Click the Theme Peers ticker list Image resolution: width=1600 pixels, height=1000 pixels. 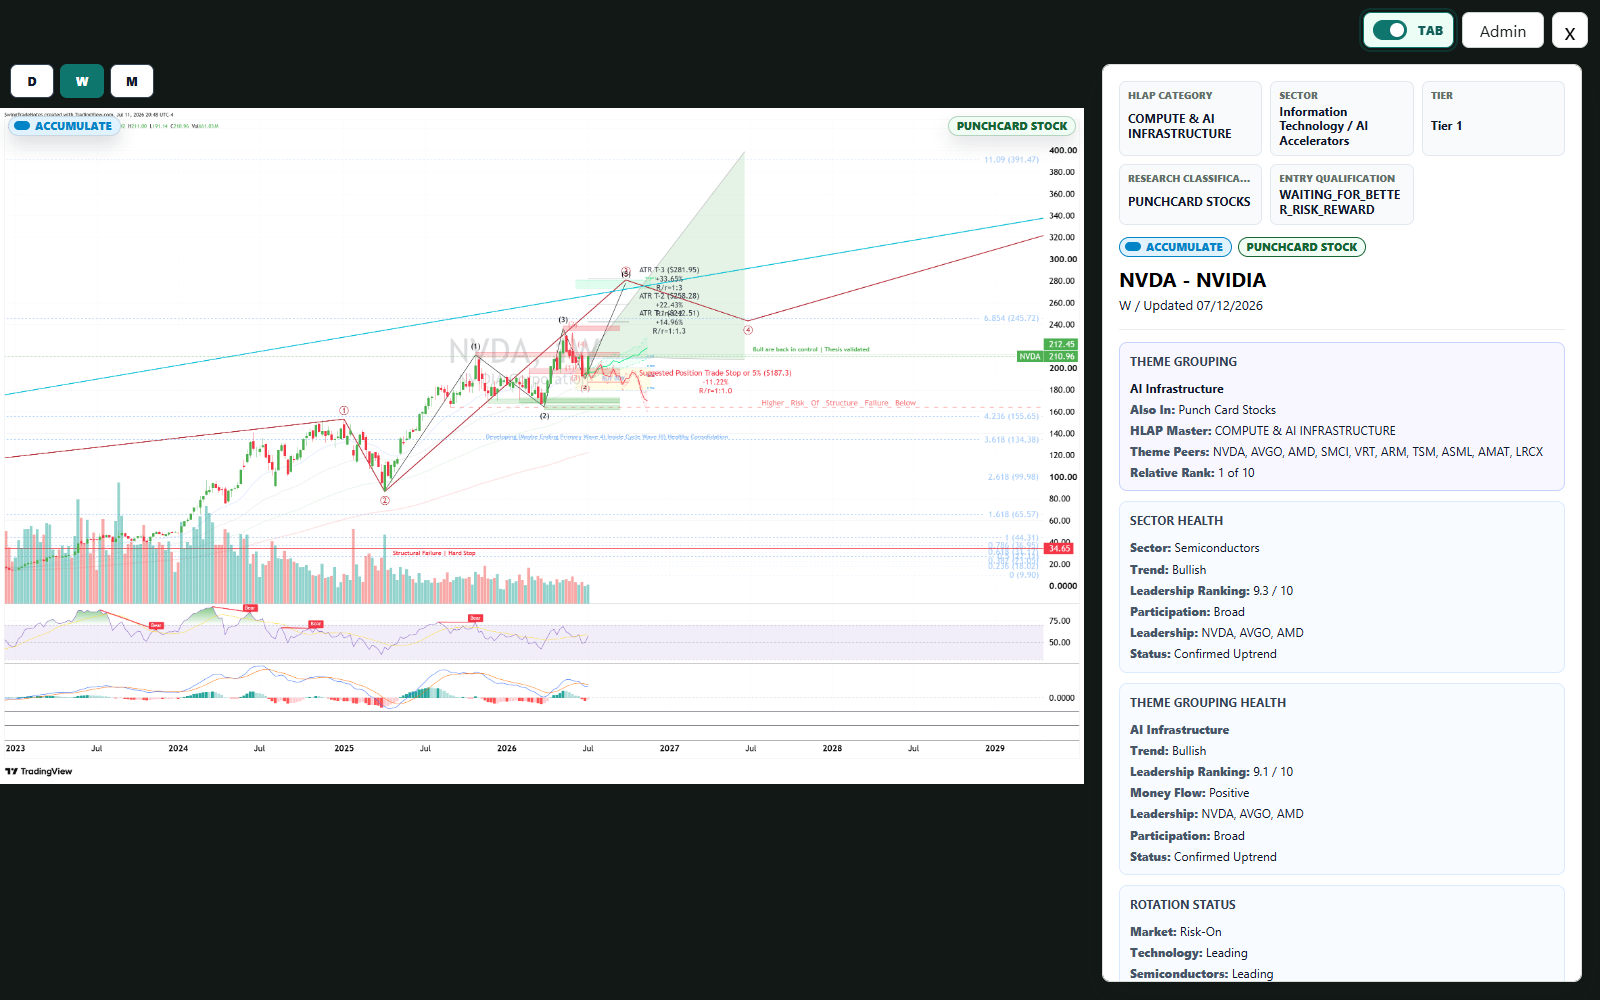1377,452
